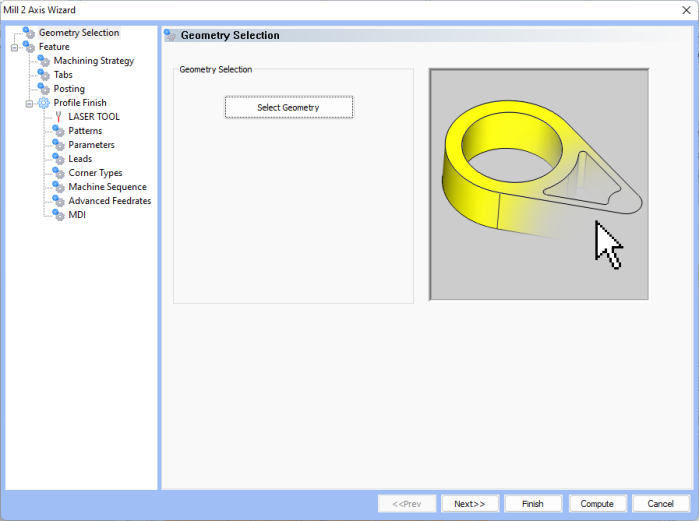Collapse the Feature tree node
The image size is (699, 521).
point(14,47)
